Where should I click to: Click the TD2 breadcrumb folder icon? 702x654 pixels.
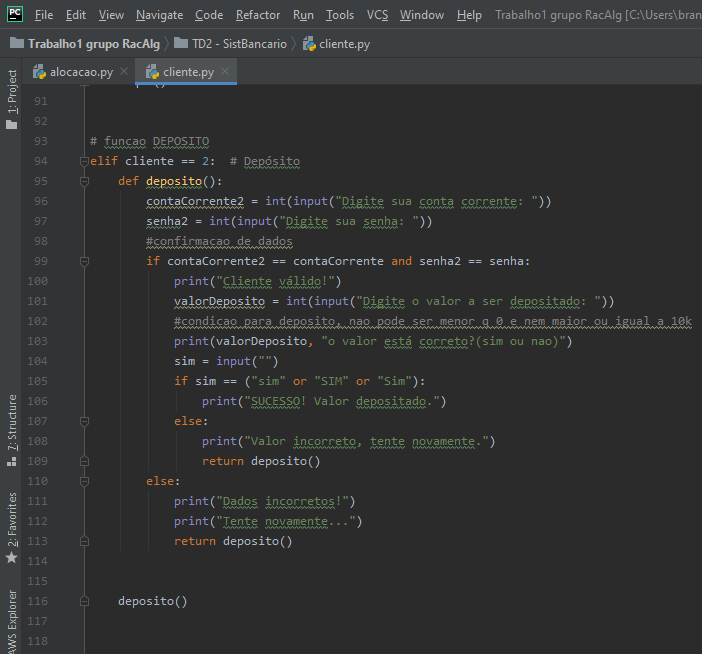pyautogui.click(x=181, y=43)
